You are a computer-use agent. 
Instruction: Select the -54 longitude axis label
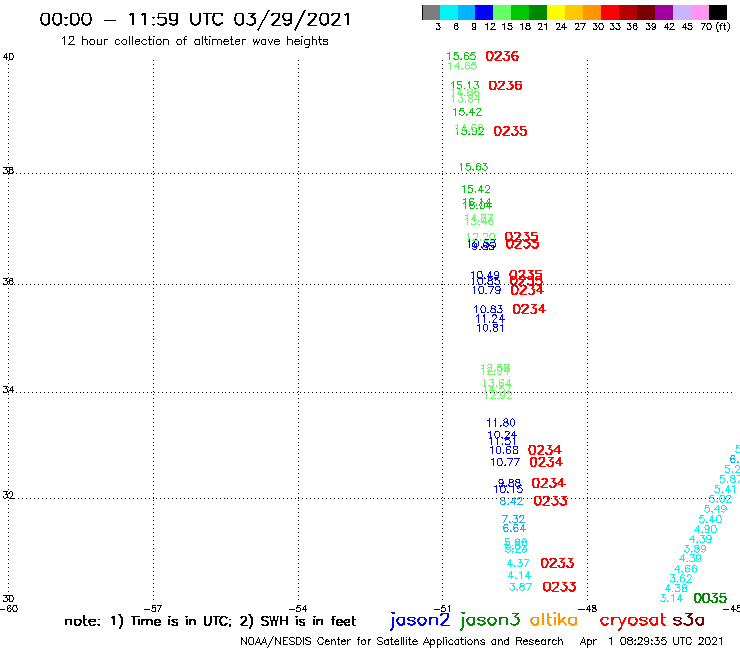click(298, 609)
